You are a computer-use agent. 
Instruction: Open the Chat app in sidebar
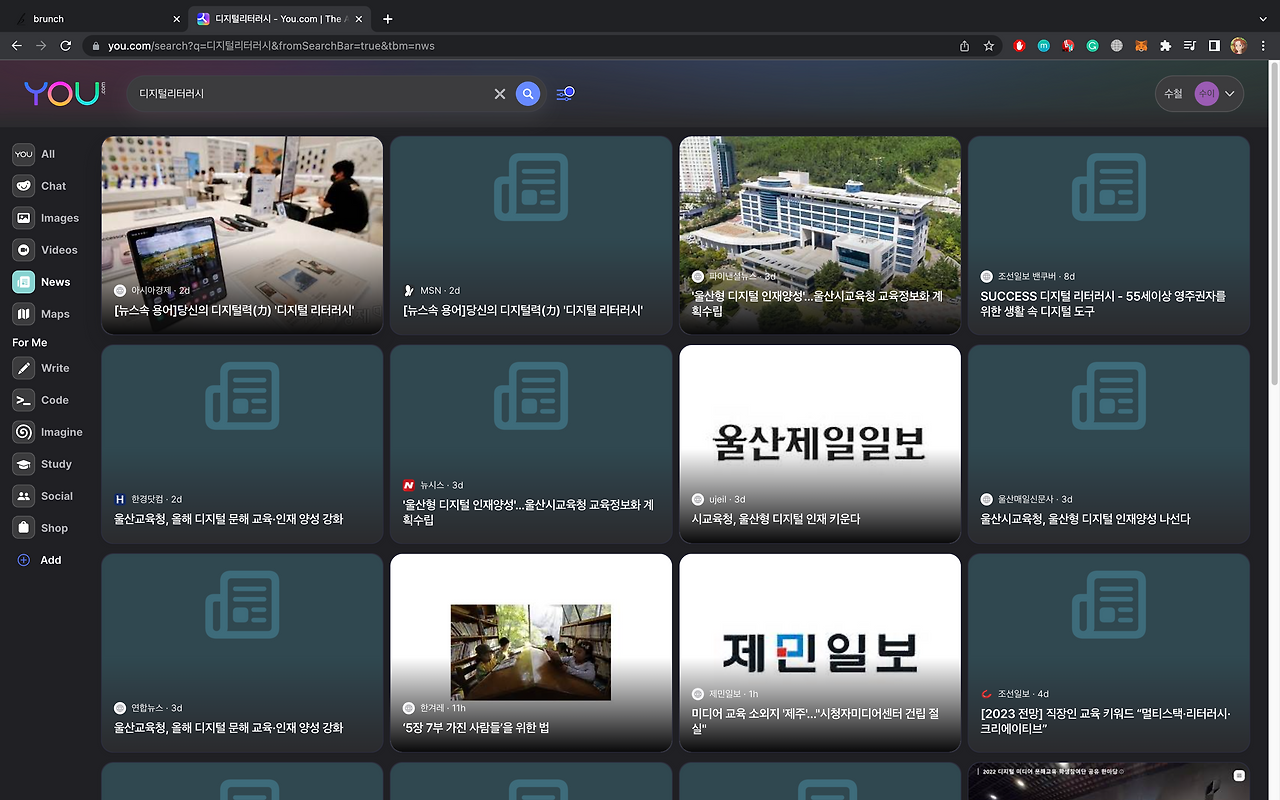(40, 186)
